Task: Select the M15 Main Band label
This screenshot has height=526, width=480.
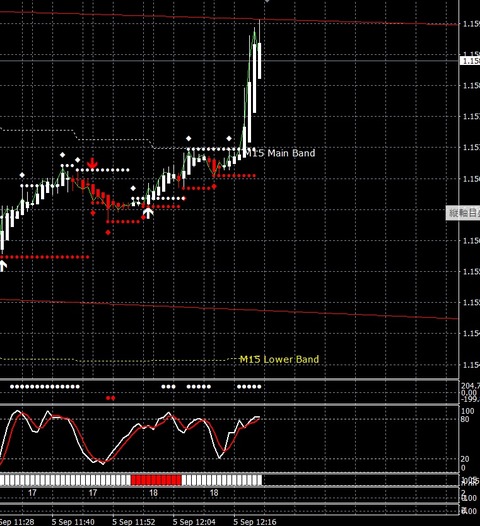Action: [x=280, y=153]
